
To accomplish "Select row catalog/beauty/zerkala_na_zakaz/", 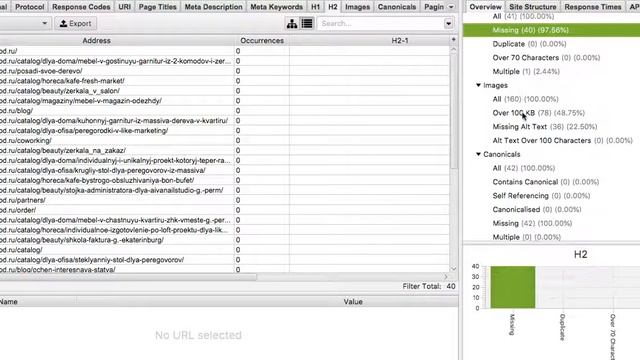I will pos(224,151).
